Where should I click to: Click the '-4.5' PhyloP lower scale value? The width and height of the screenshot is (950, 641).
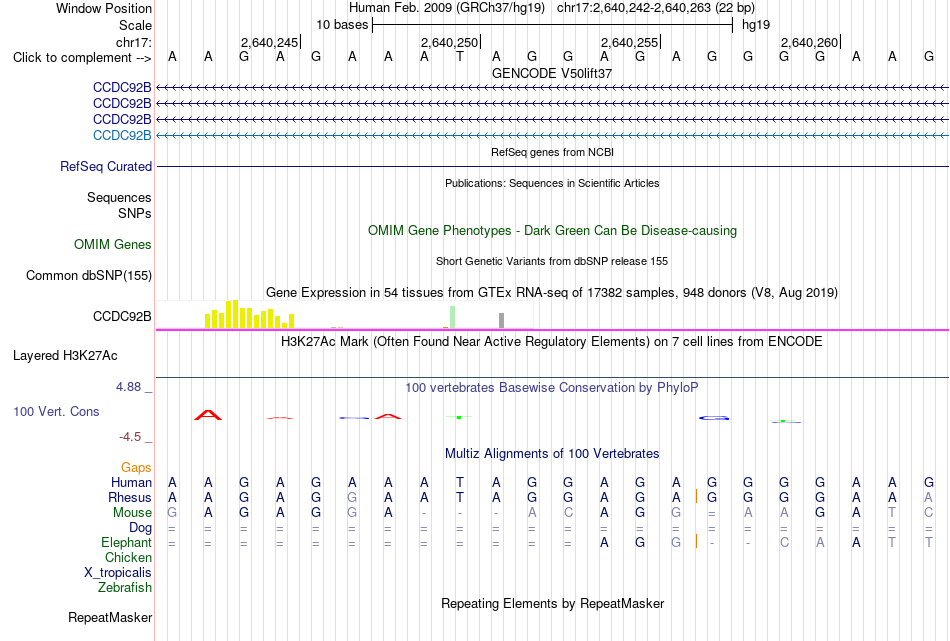[130, 437]
